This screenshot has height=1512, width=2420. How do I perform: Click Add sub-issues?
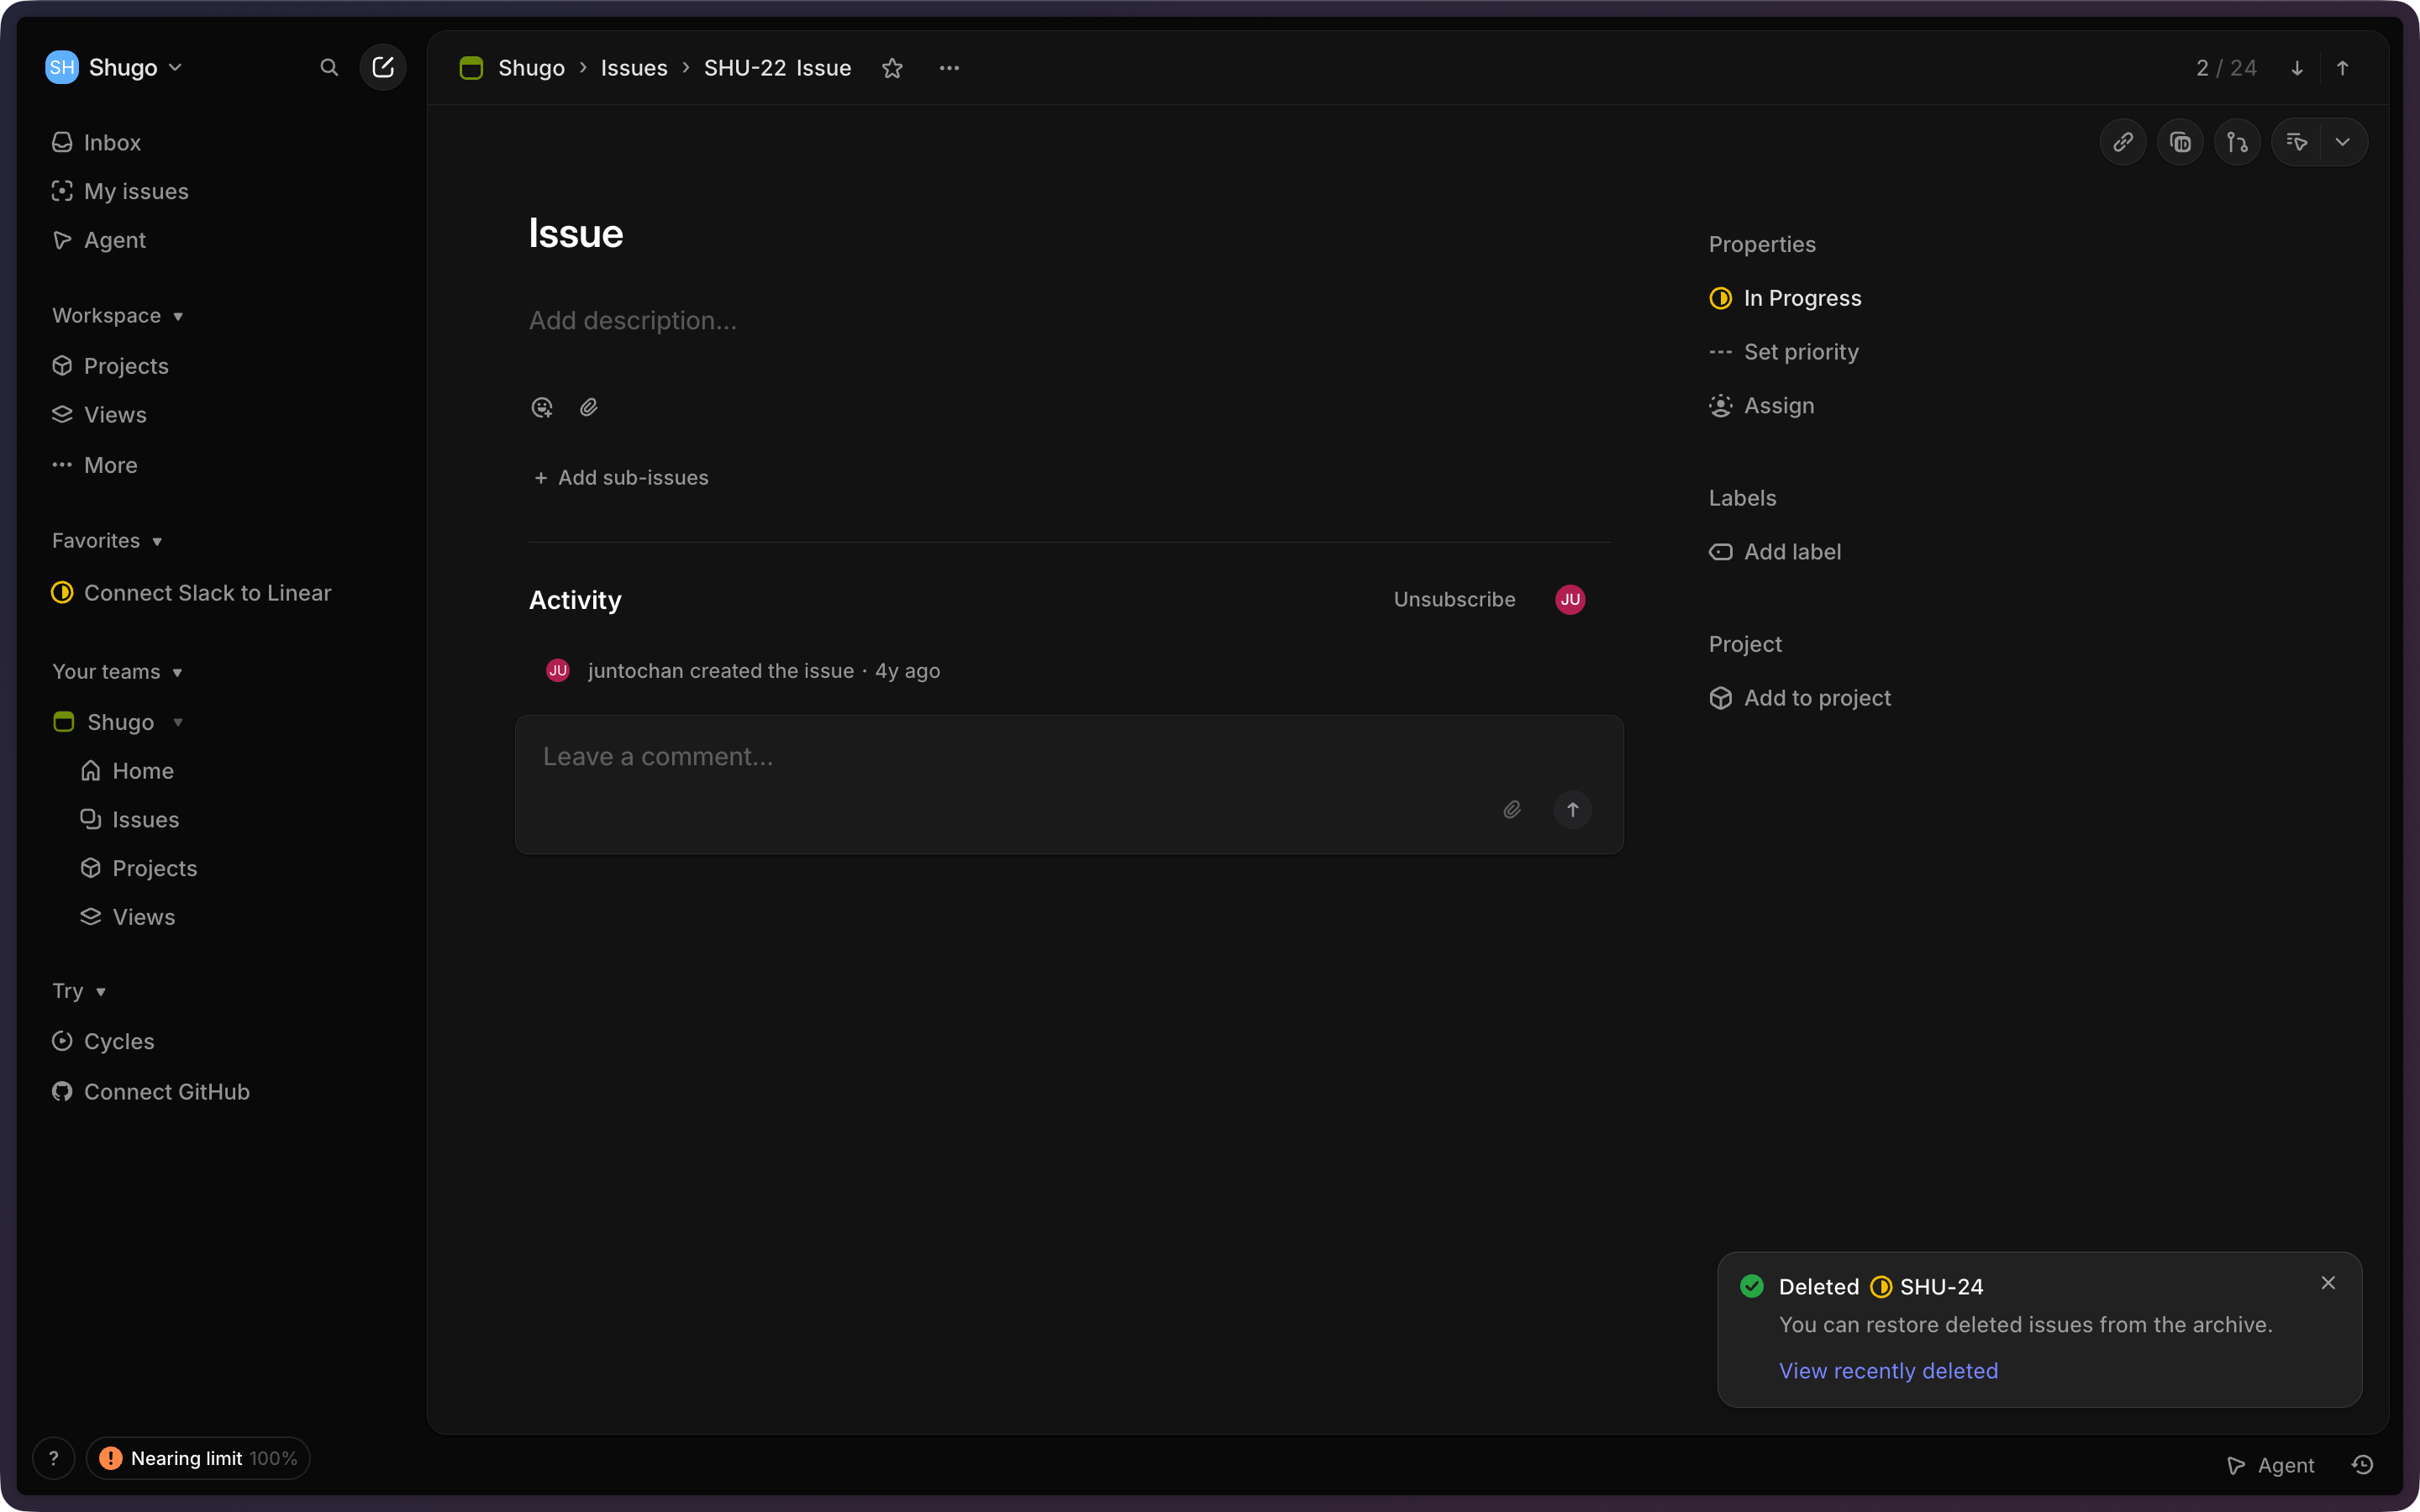click(x=621, y=478)
